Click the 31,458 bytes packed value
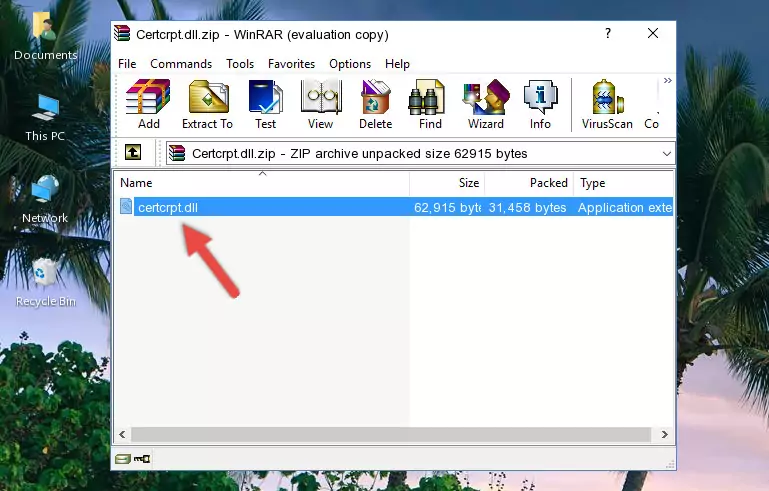This screenshot has height=491, width=769. pyautogui.click(x=527, y=207)
